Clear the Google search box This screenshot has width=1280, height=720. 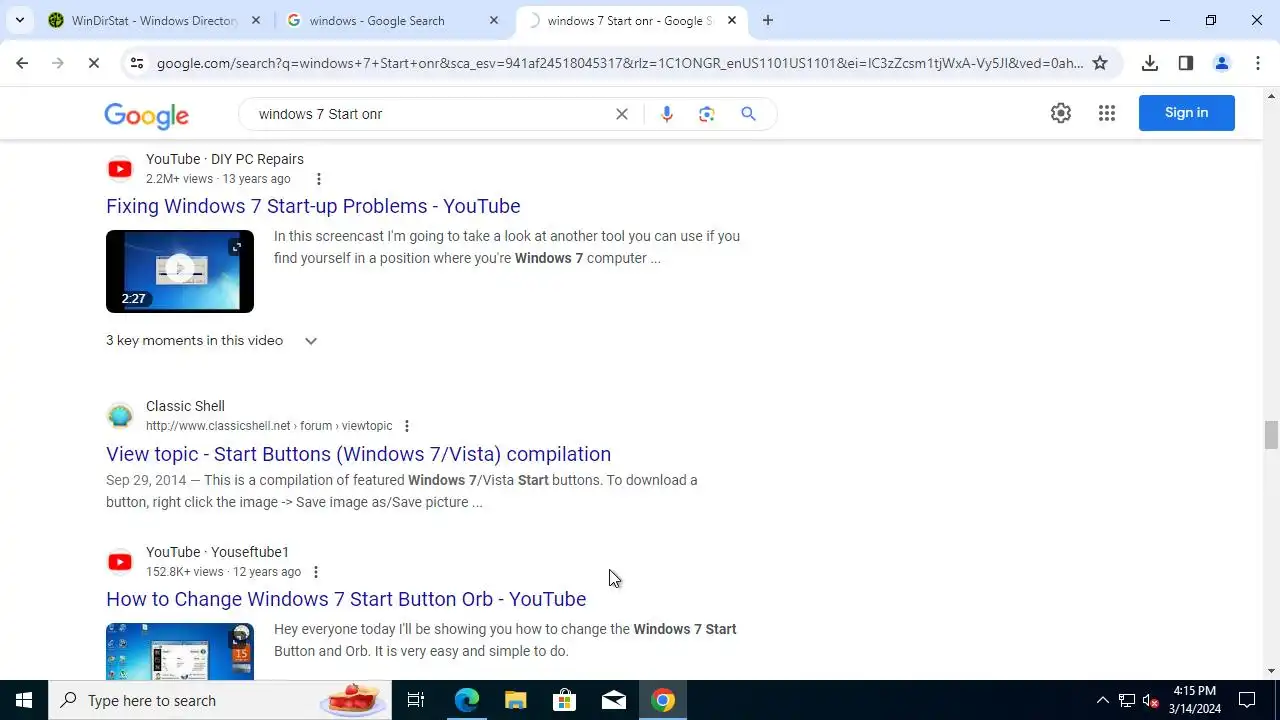(x=622, y=114)
